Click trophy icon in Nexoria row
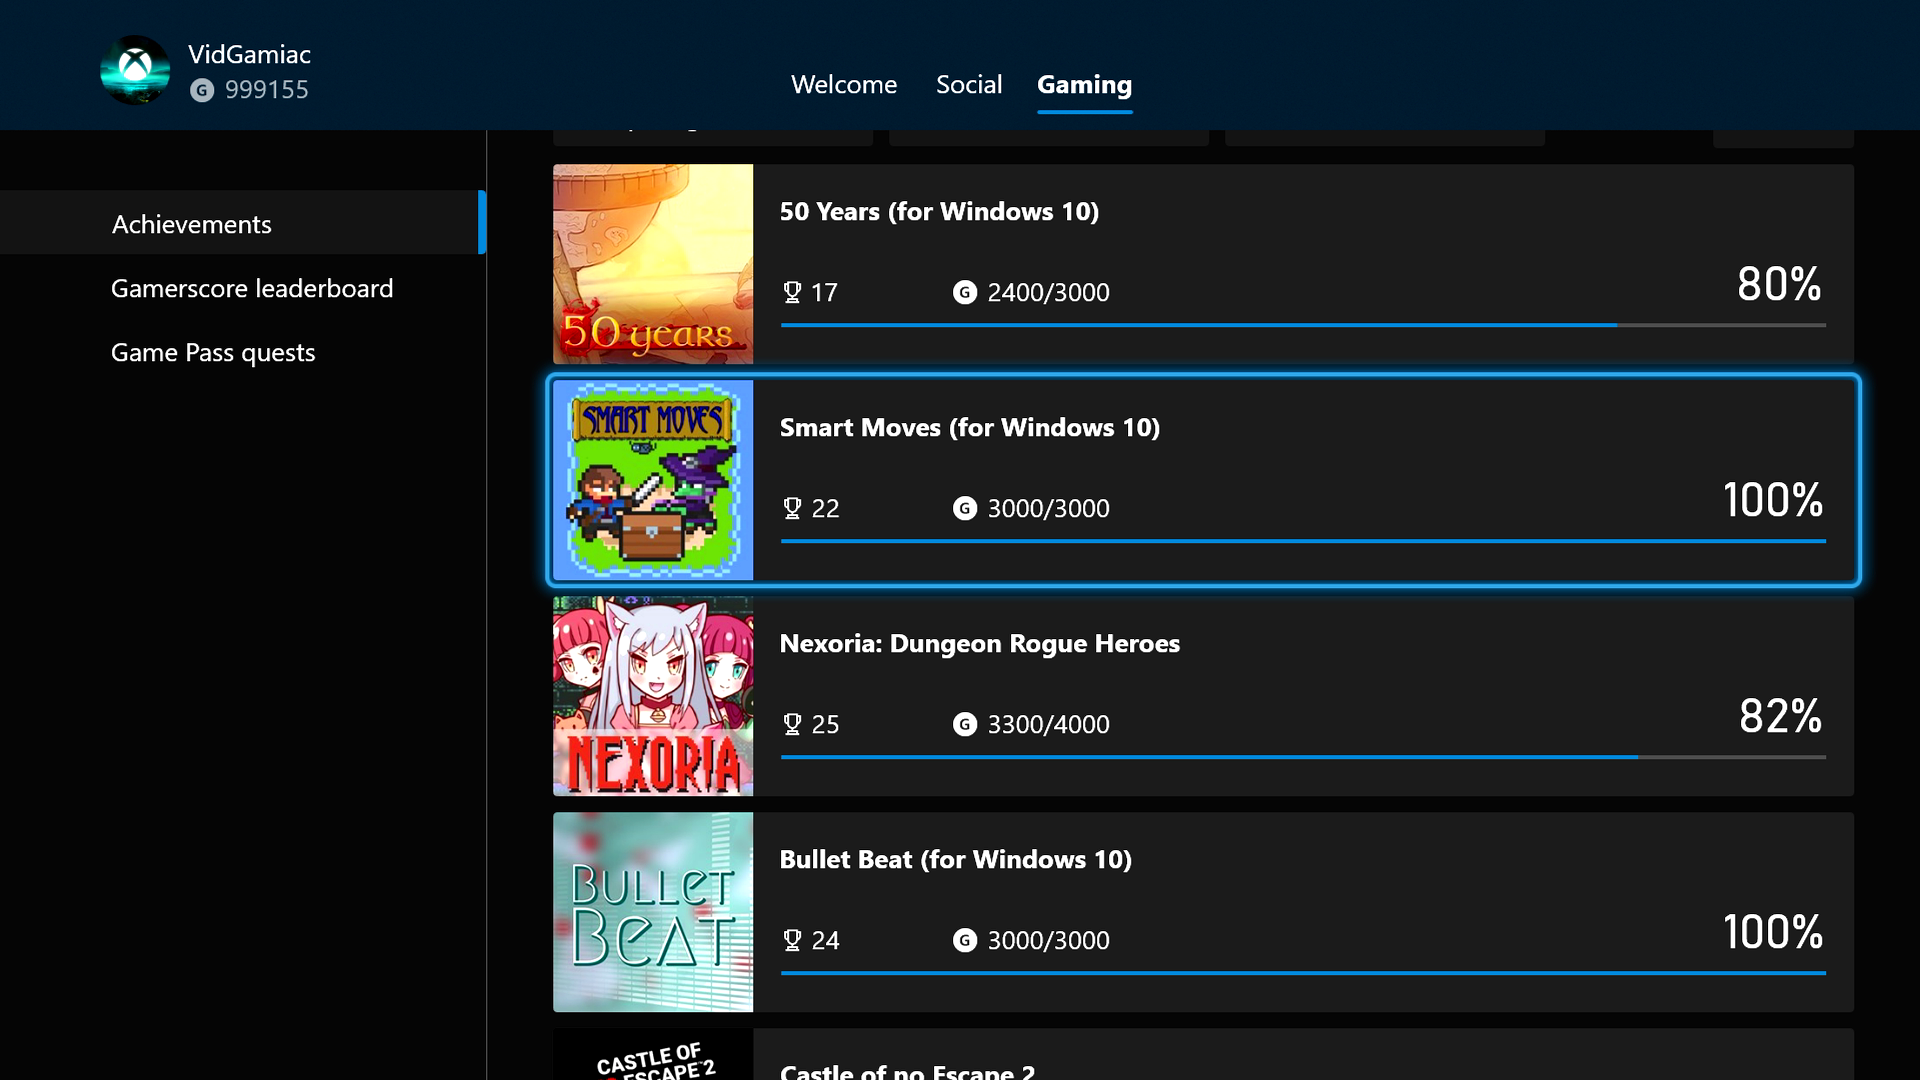 point(792,724)
